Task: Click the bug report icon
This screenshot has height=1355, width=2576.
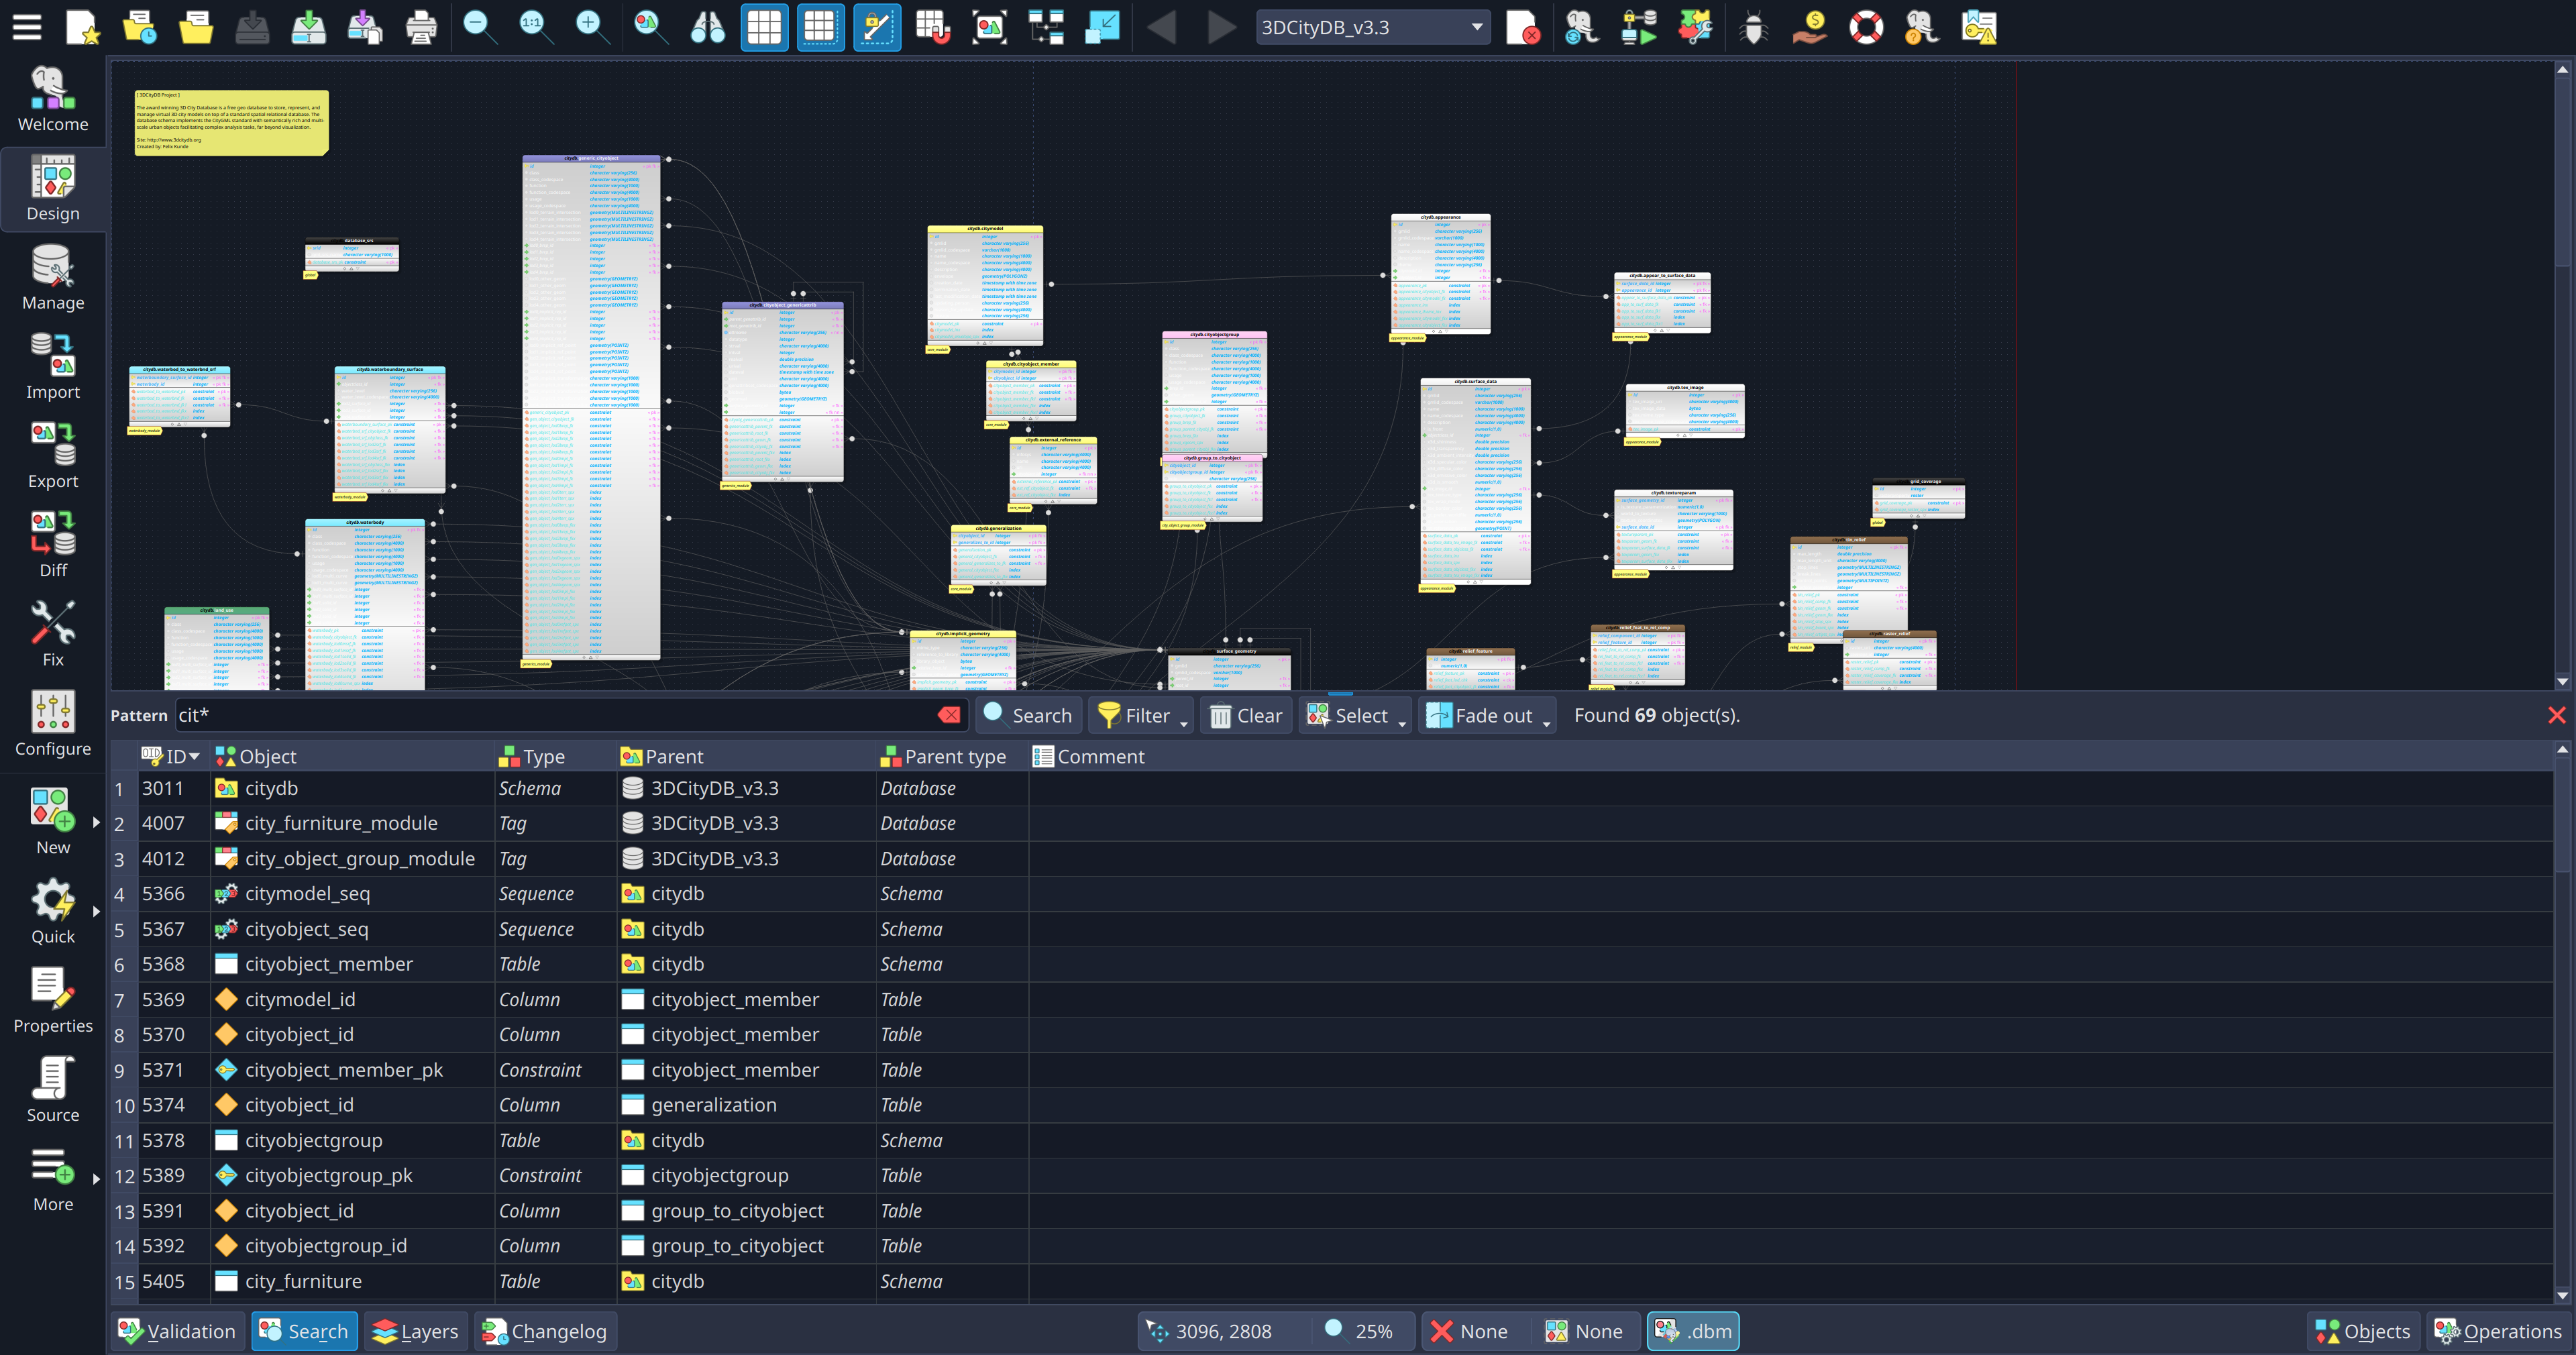Action: pyautogui.click(x=1753, y=27)
